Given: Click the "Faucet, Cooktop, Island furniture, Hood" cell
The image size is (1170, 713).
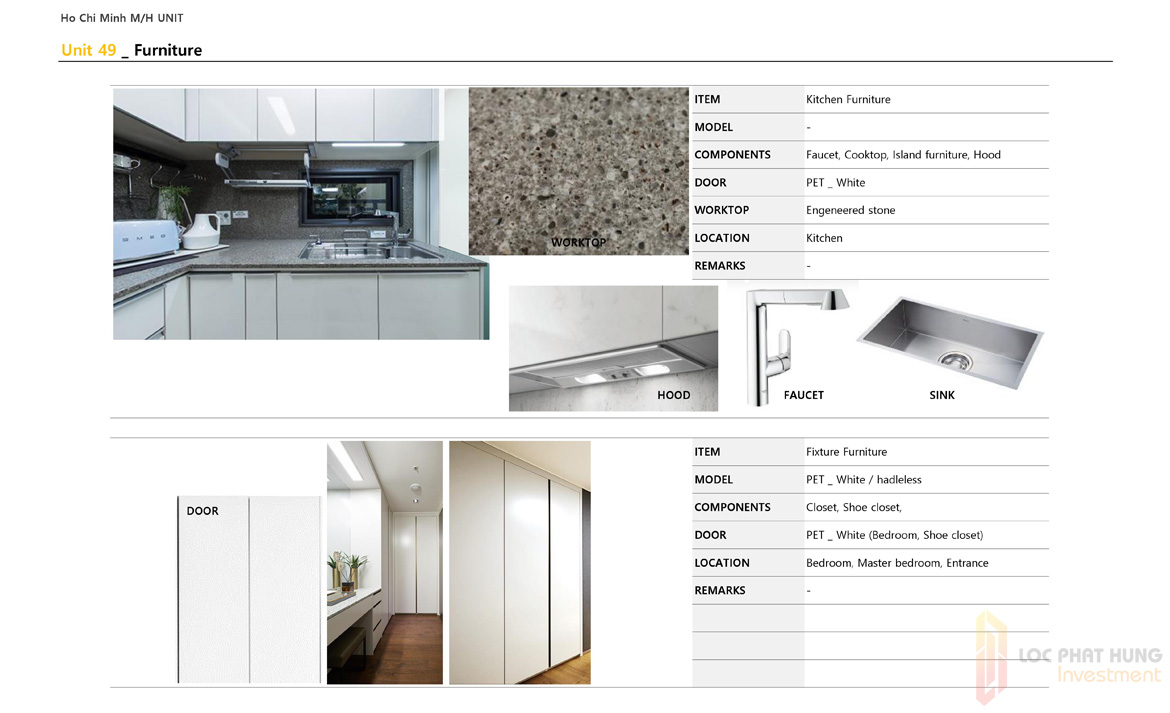Looking at the screenshot, I should coord(903,155).
